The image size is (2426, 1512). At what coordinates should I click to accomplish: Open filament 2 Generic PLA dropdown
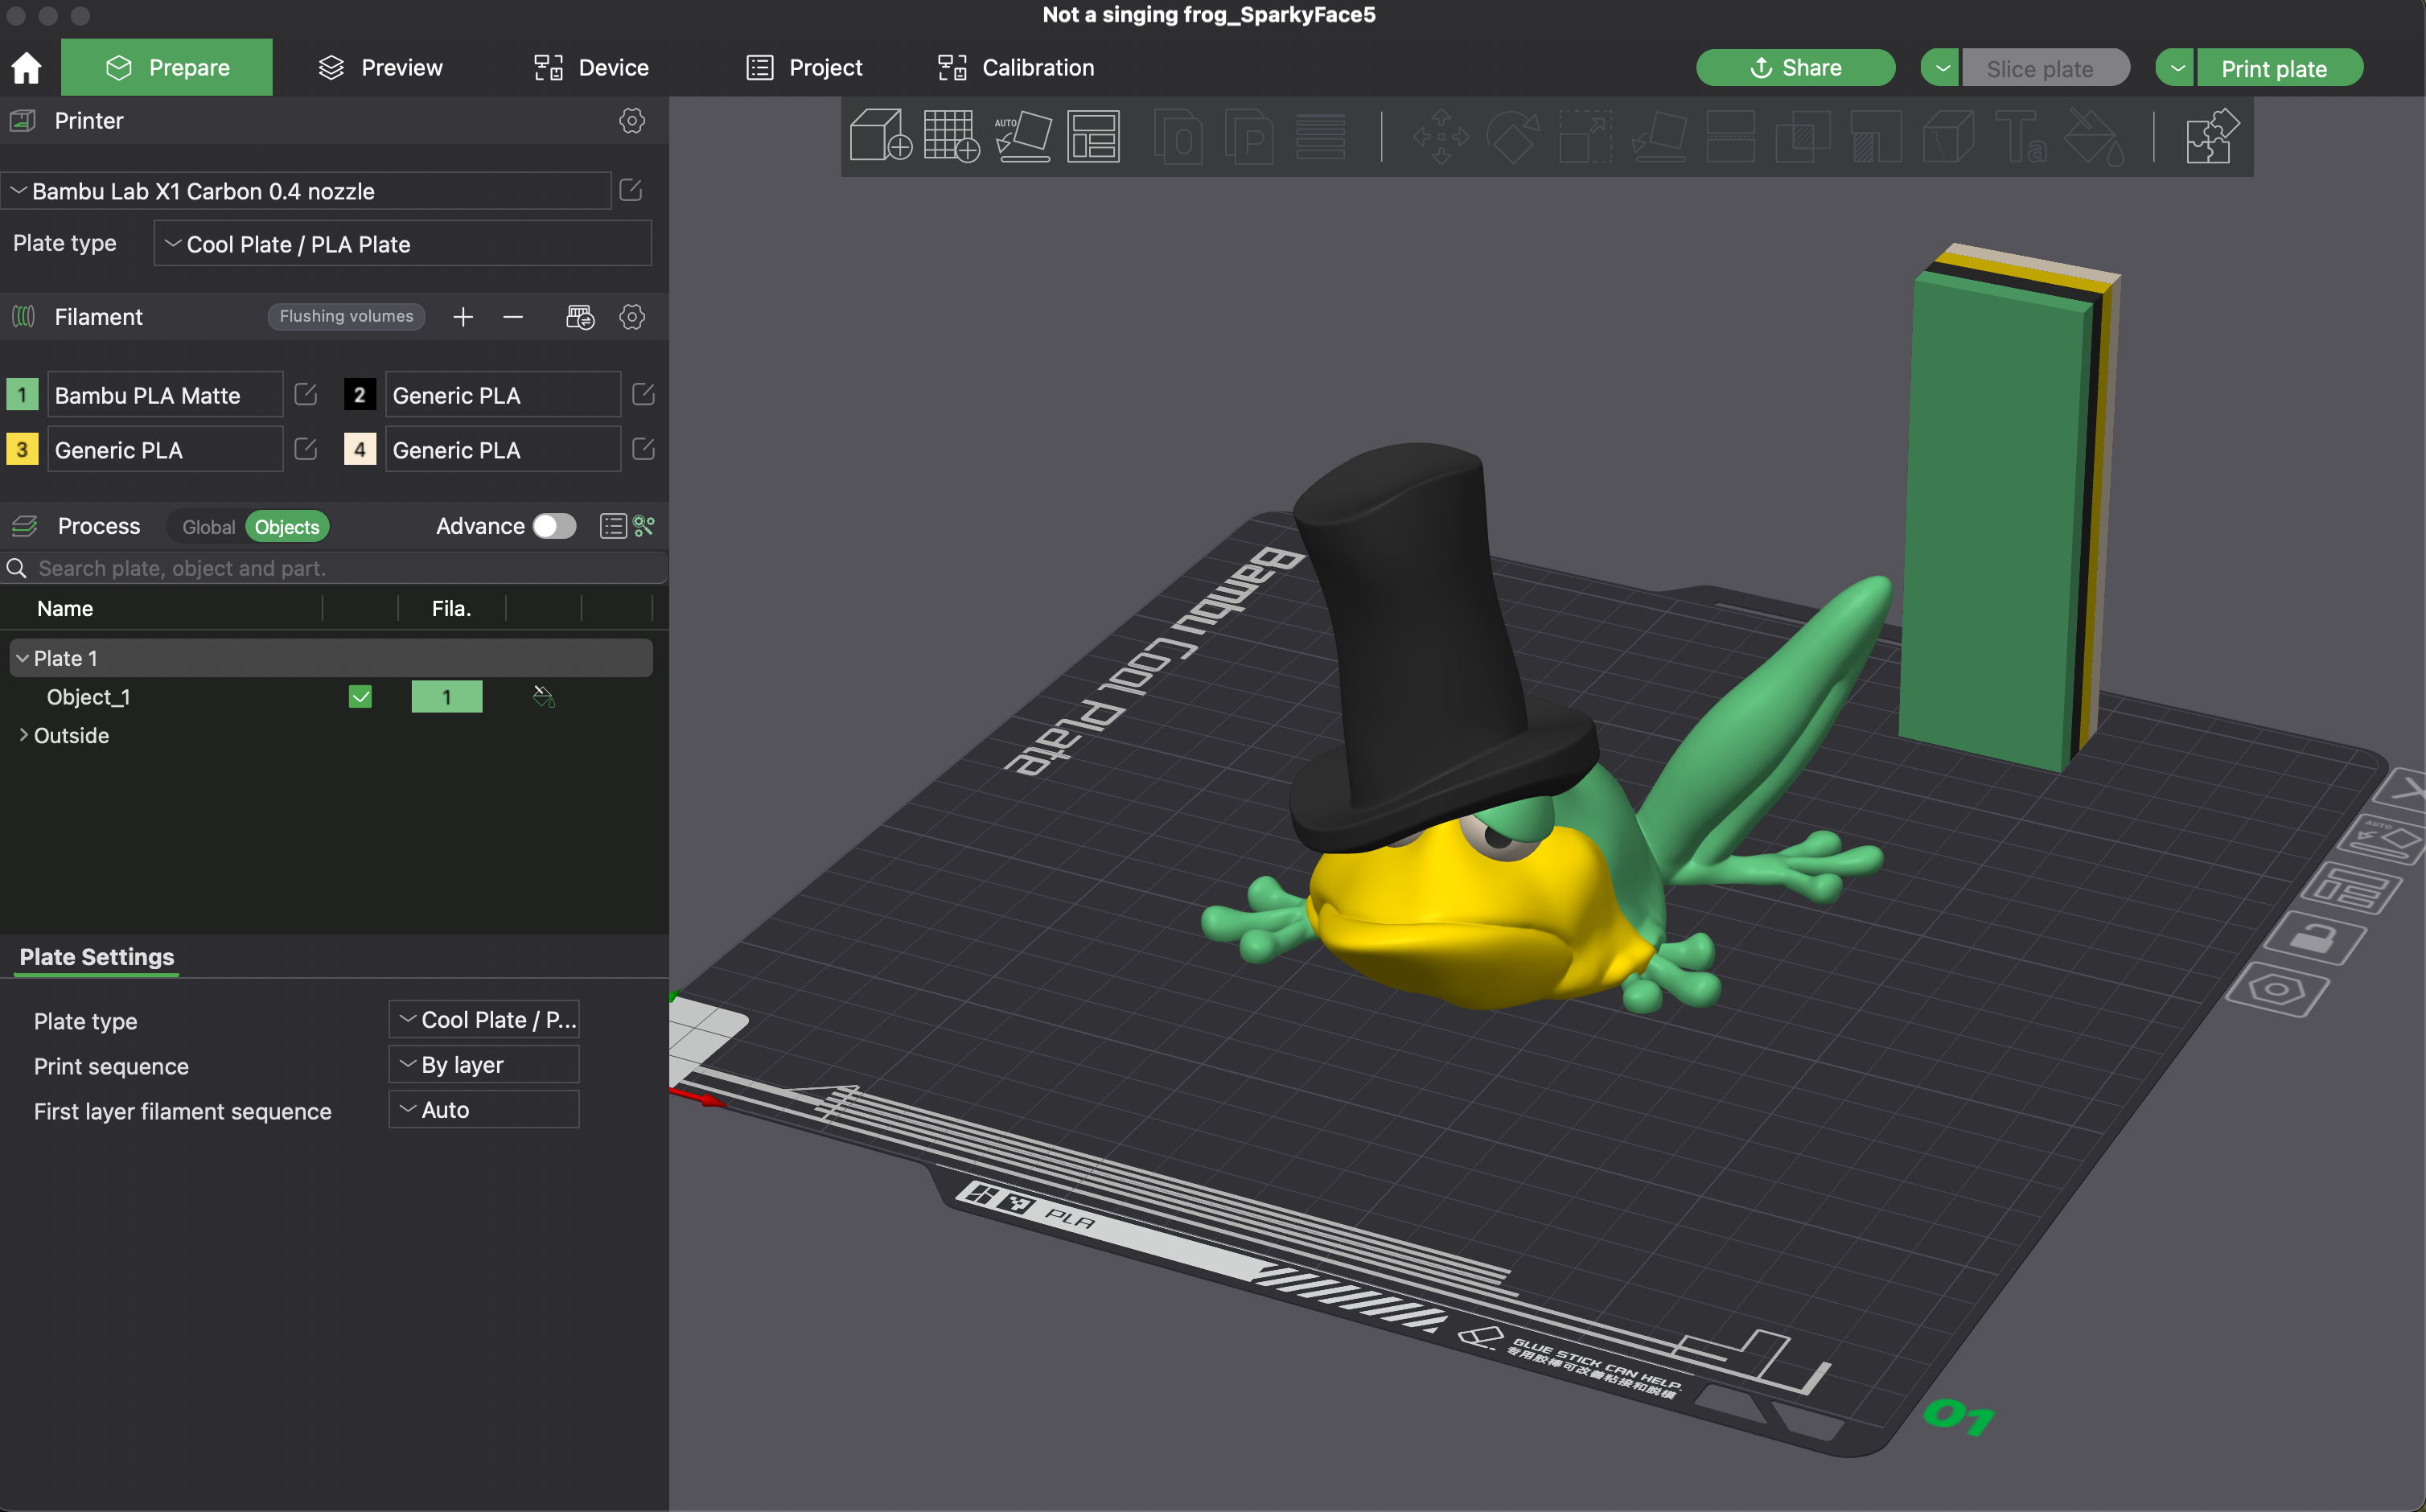pos(502,395)
